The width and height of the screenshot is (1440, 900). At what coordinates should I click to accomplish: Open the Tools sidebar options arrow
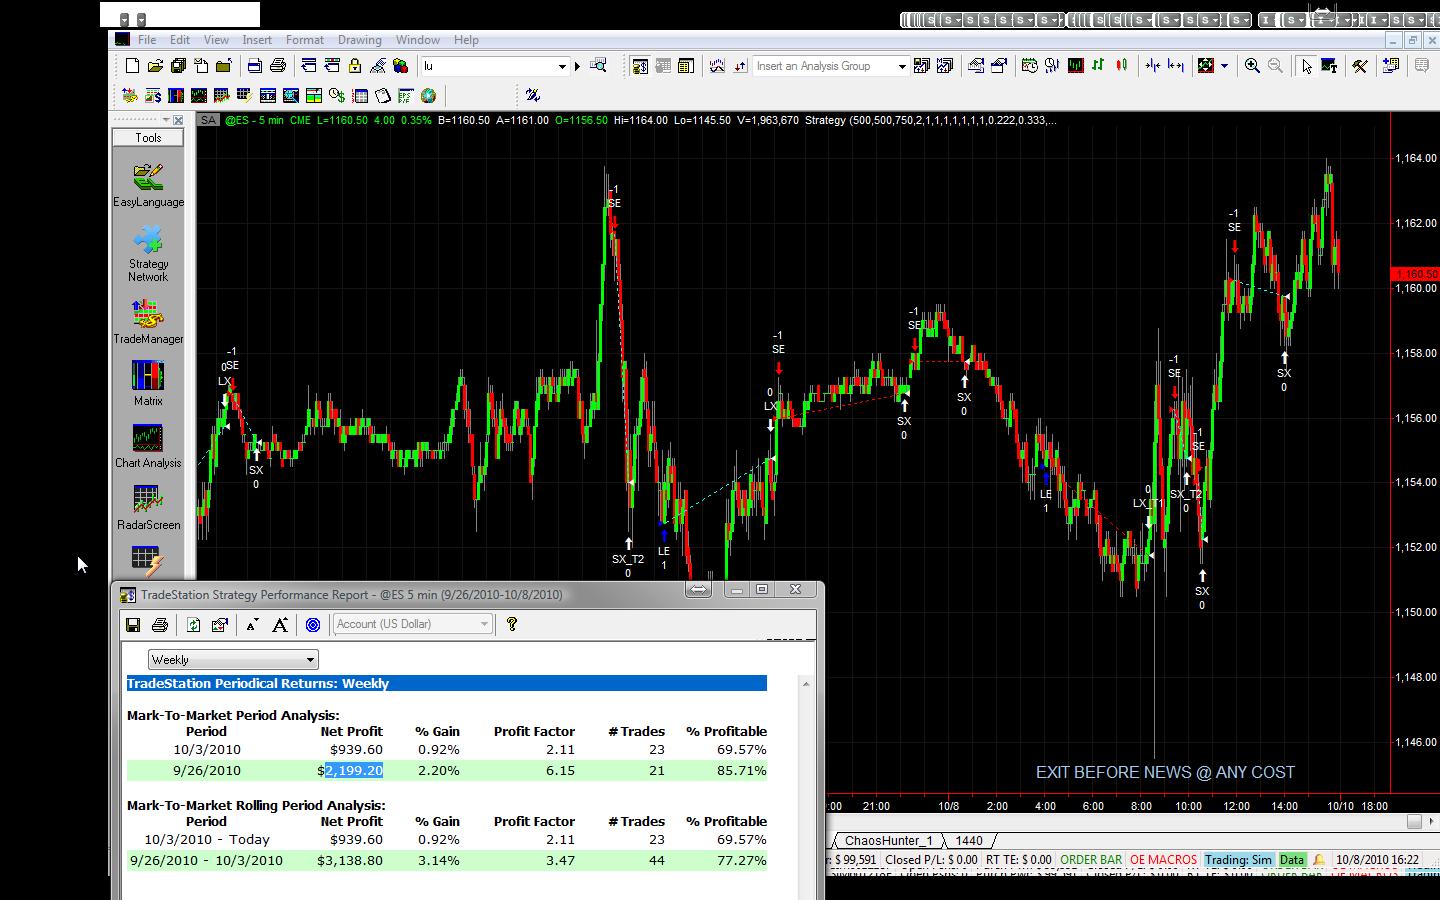pos(165,120)
